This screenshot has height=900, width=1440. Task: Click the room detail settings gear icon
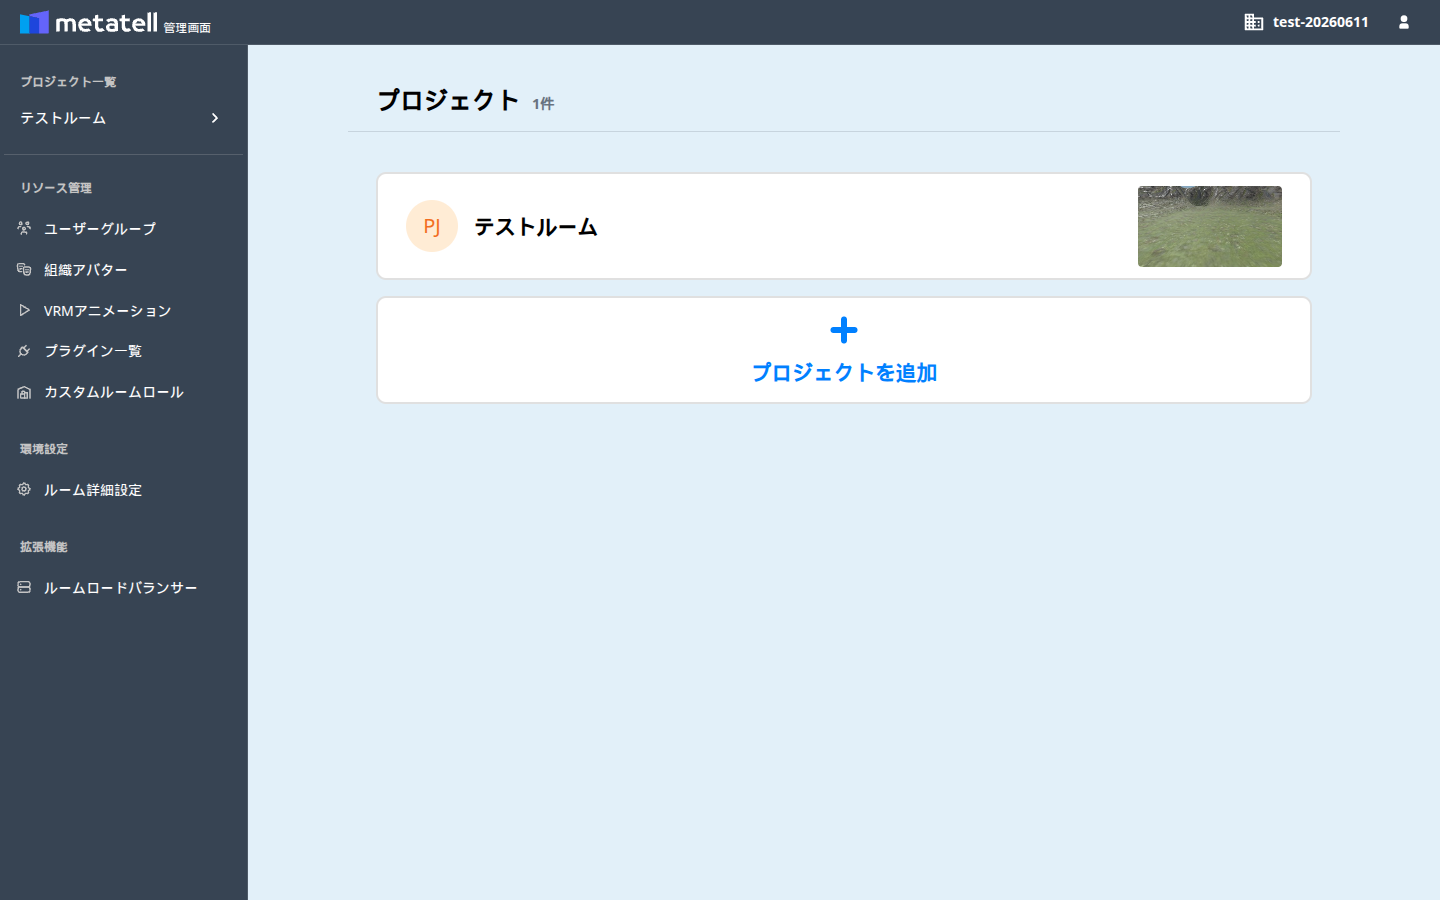[x=24, y=490]
